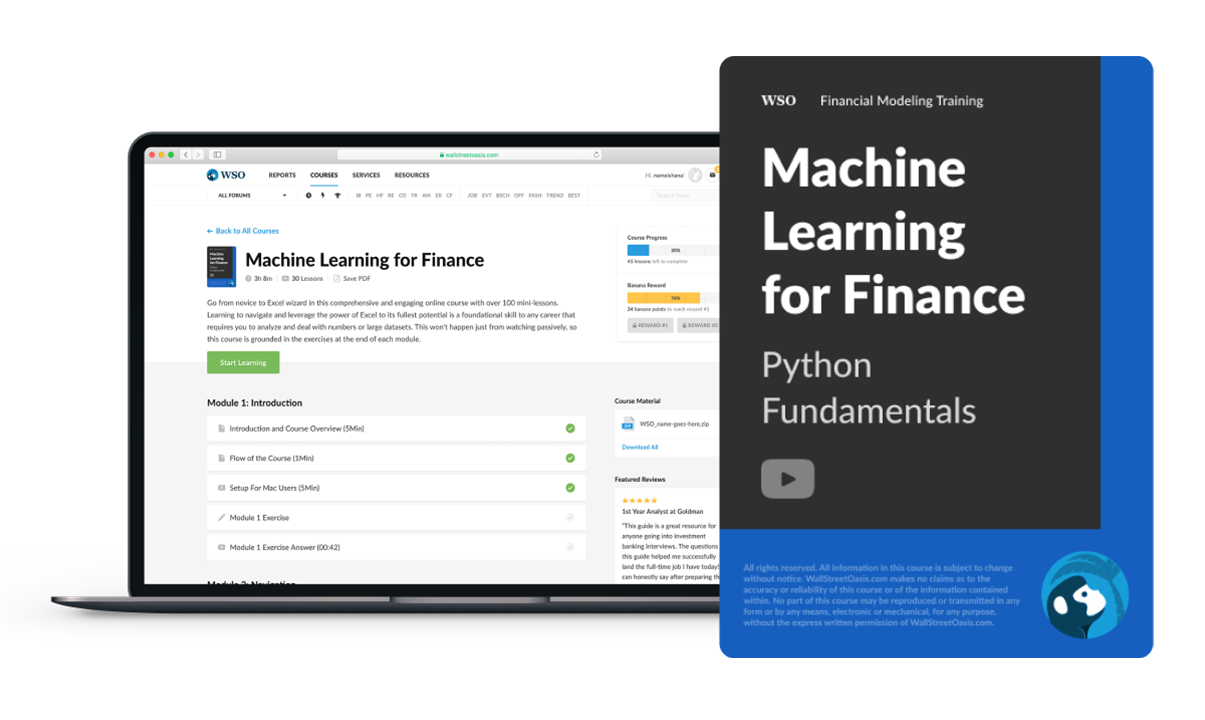The width and height of the screenshot is (1205, 720).
Task: Open the Resources menu in header
Action: [411, 175]
